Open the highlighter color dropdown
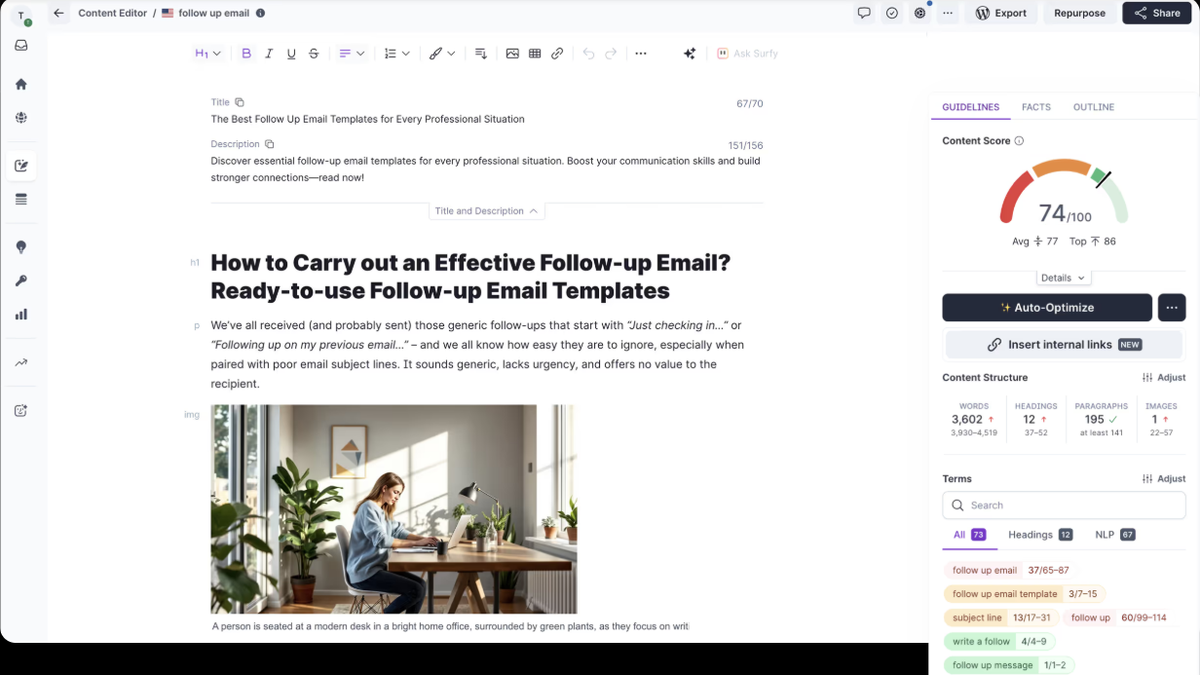 [x=442, y=53]
